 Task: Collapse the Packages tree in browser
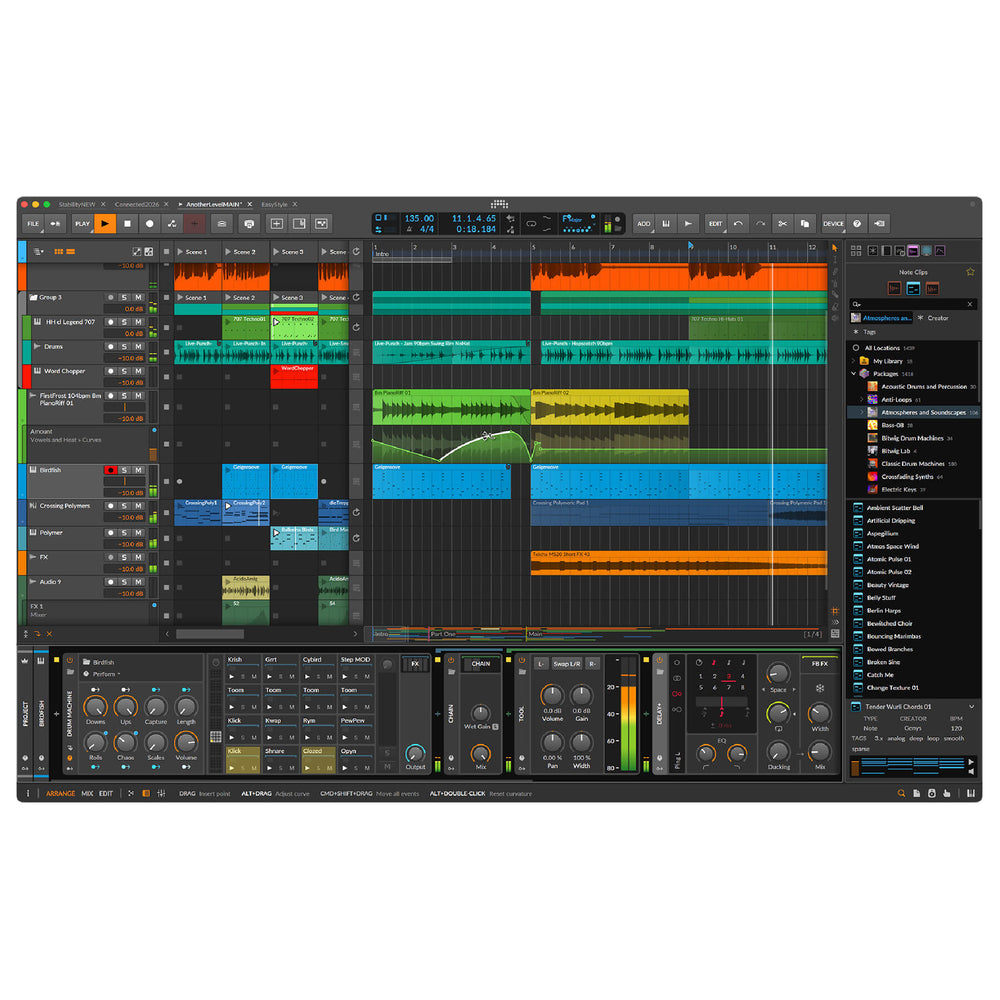[x=853, y=374]
